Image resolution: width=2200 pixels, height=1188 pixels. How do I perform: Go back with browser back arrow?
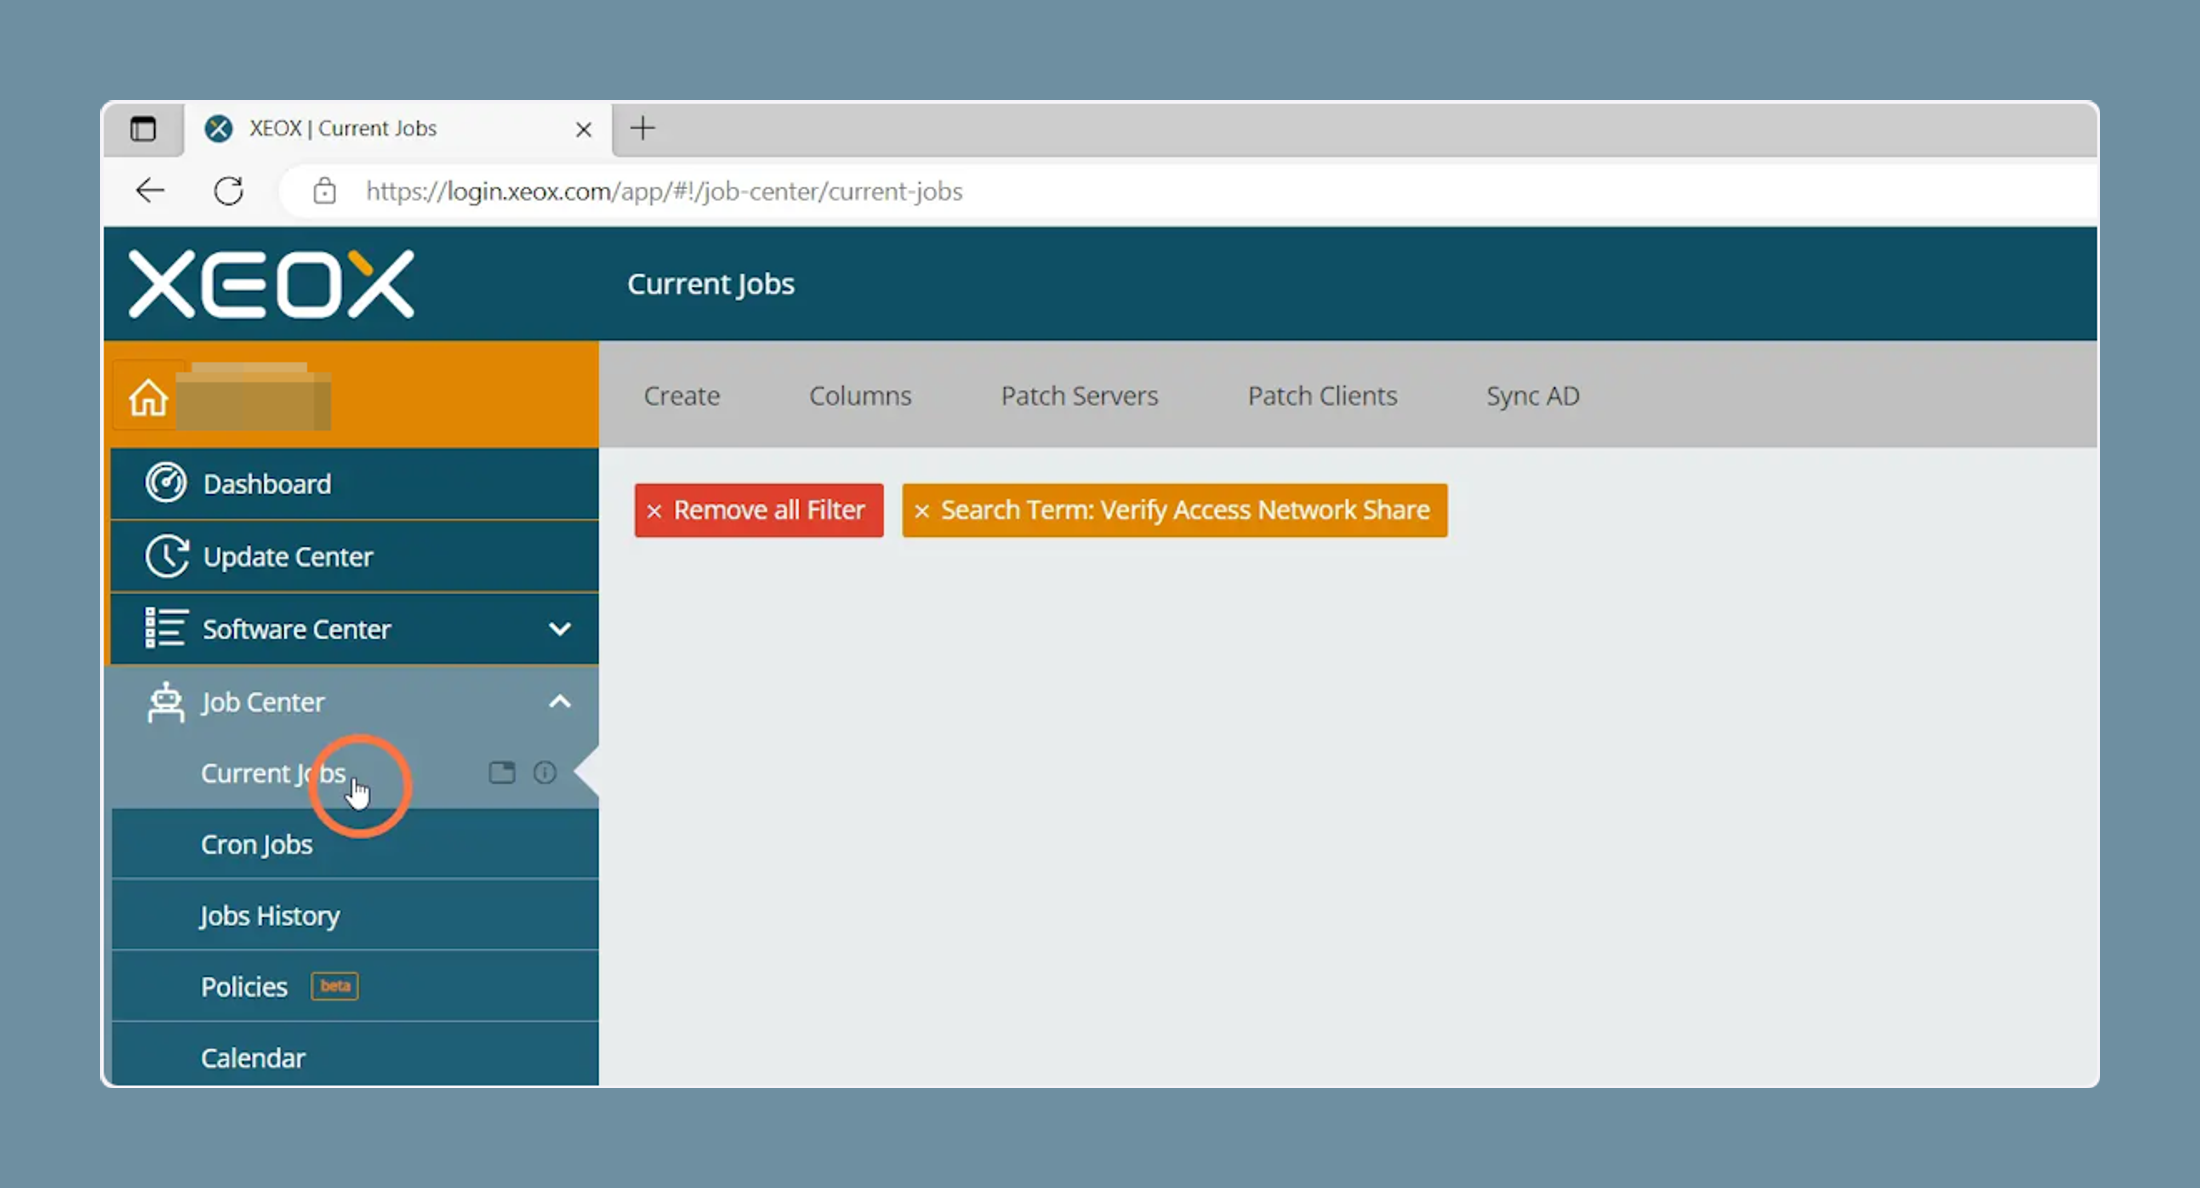tap(150, 190)
